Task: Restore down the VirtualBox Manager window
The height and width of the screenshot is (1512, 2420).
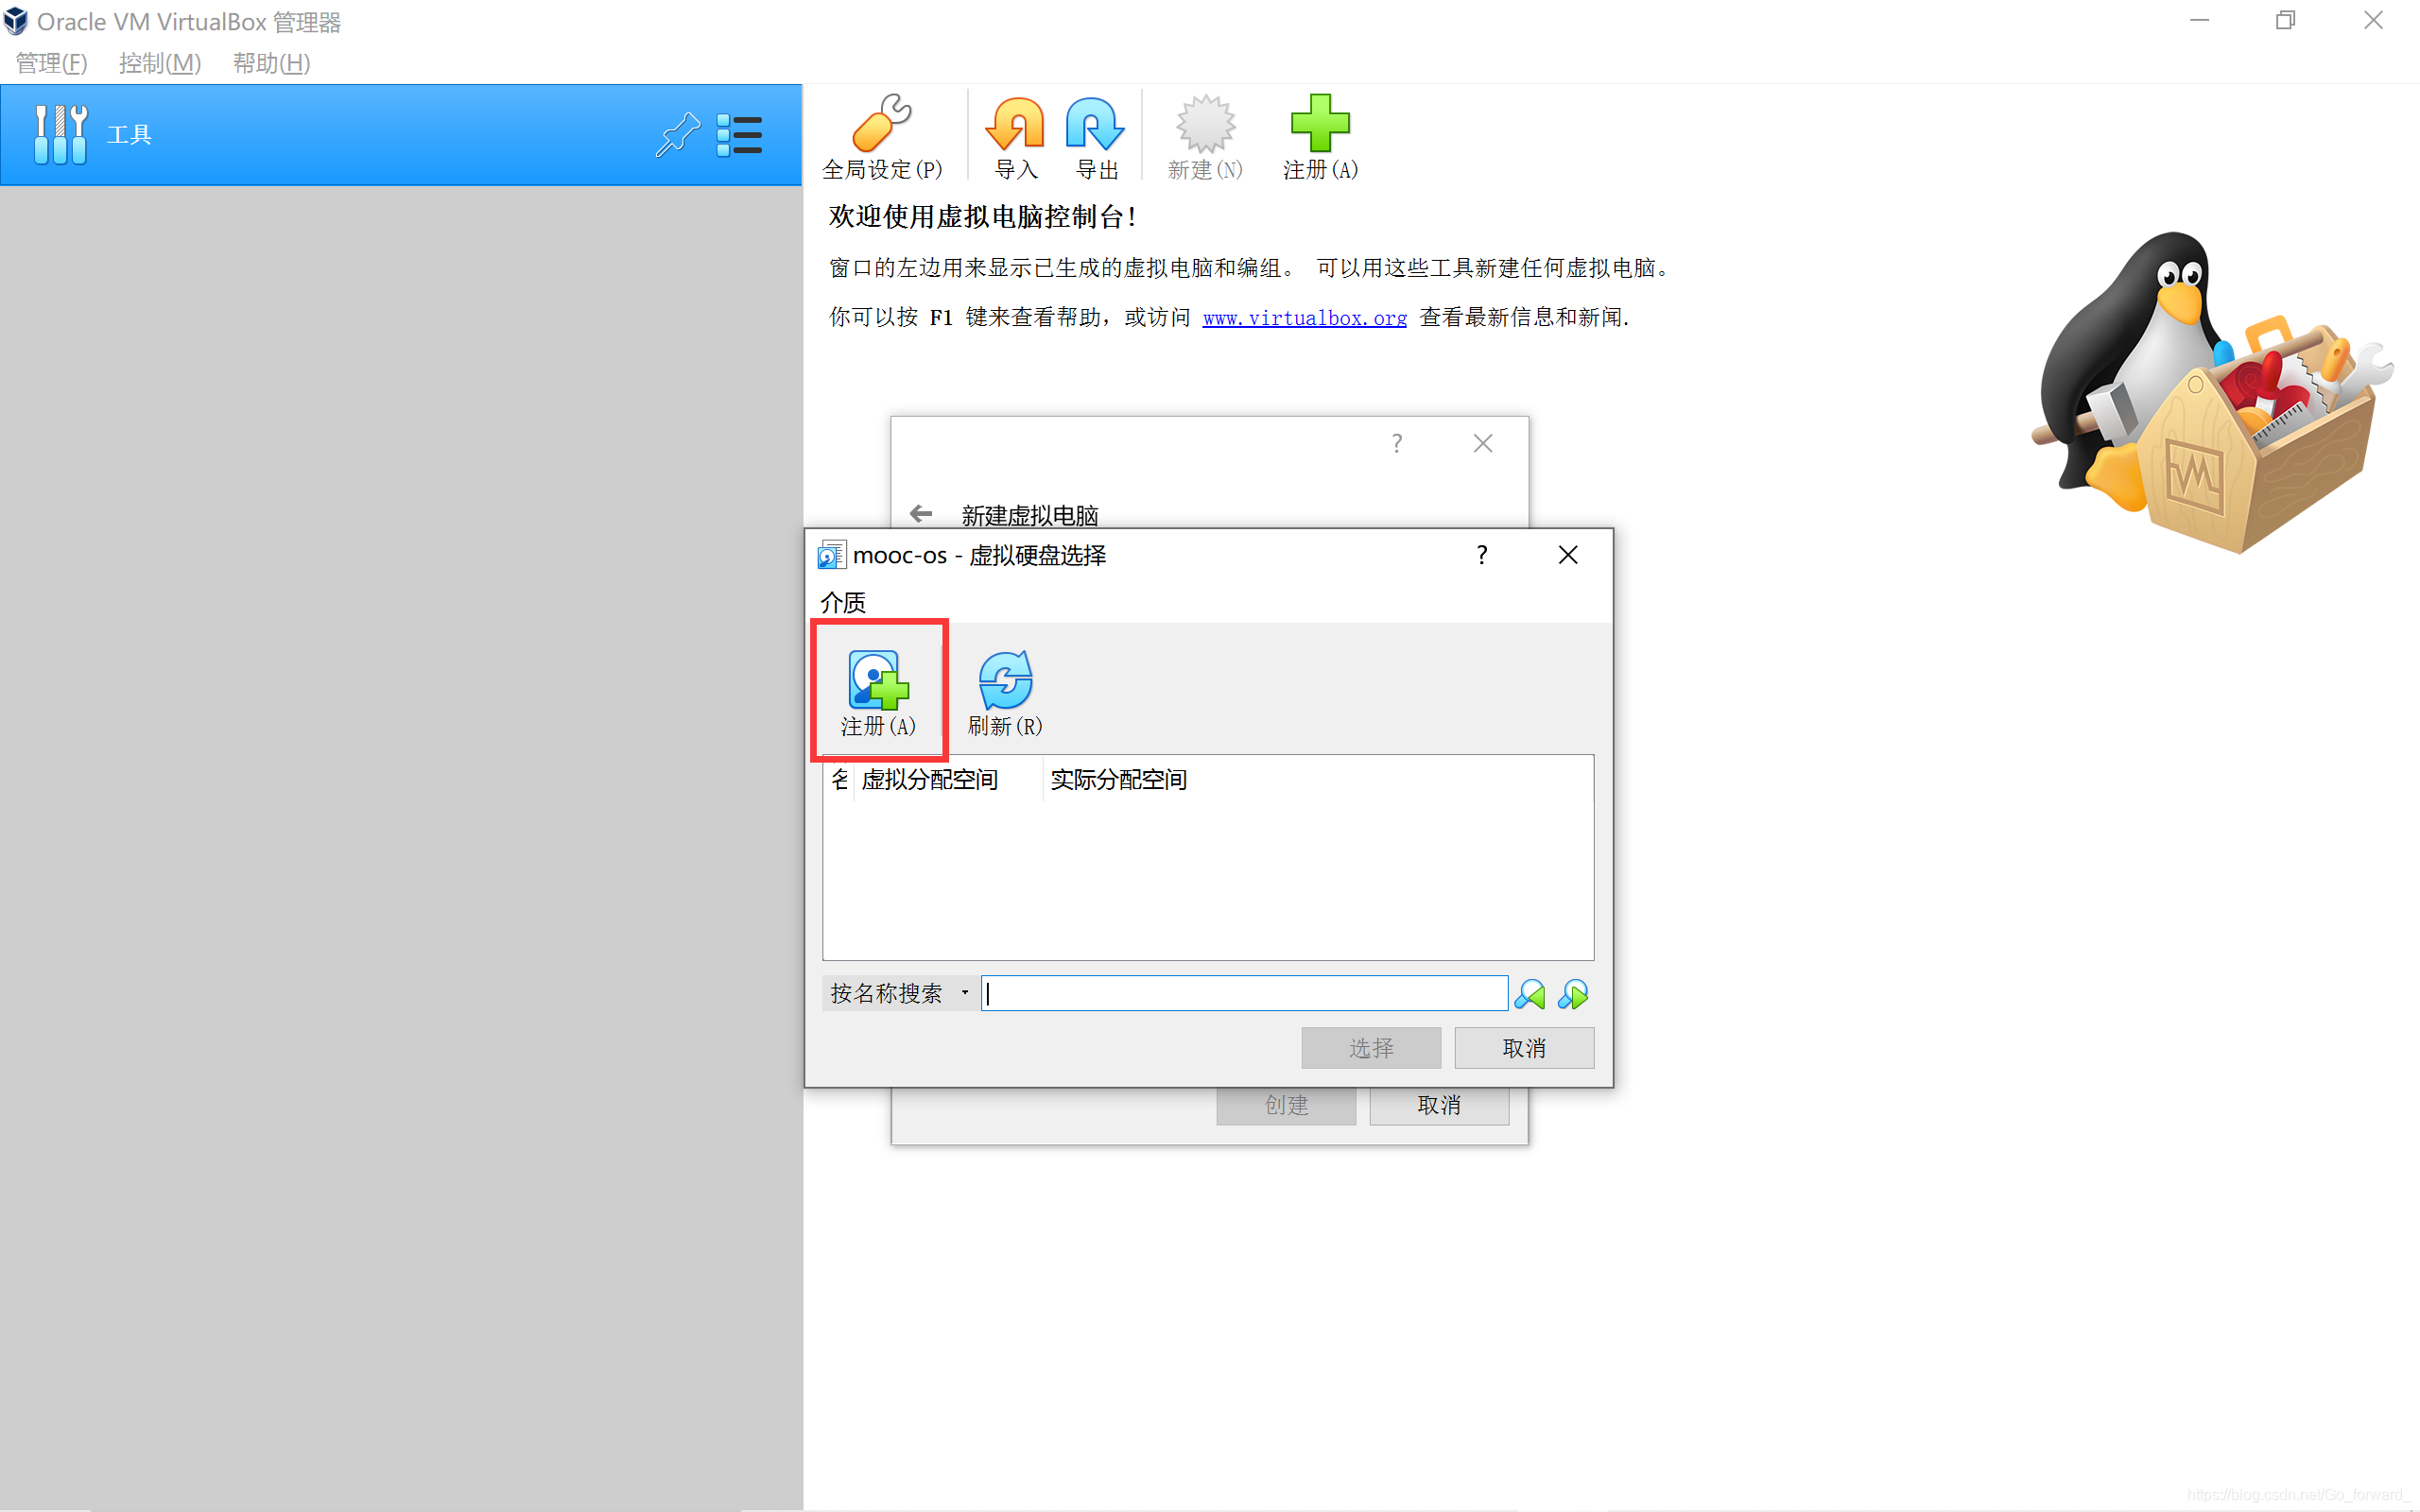Action: click(x=2285, y=21)
